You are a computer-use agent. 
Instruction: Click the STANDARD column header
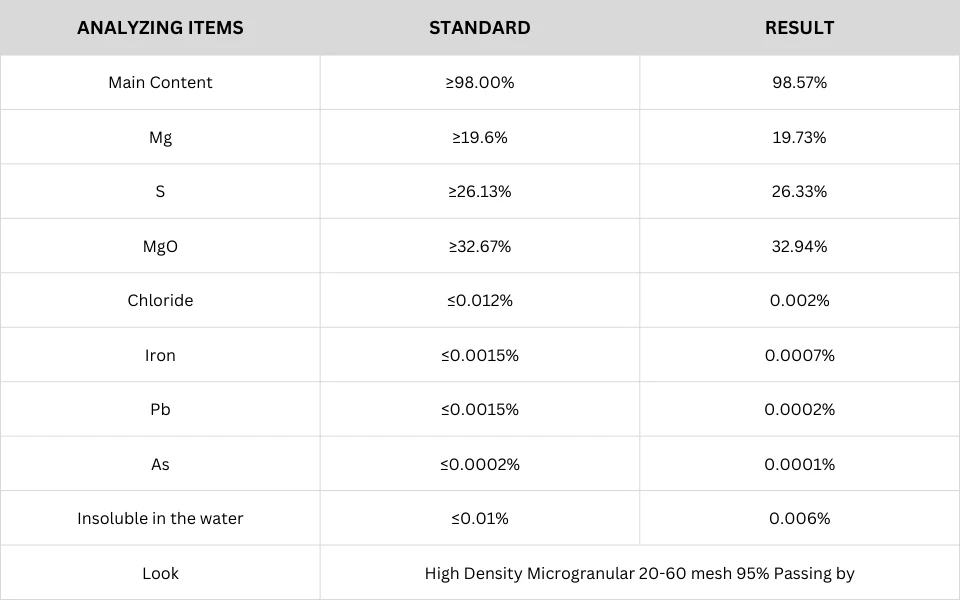pyautogui.click(x=479, y=28)
